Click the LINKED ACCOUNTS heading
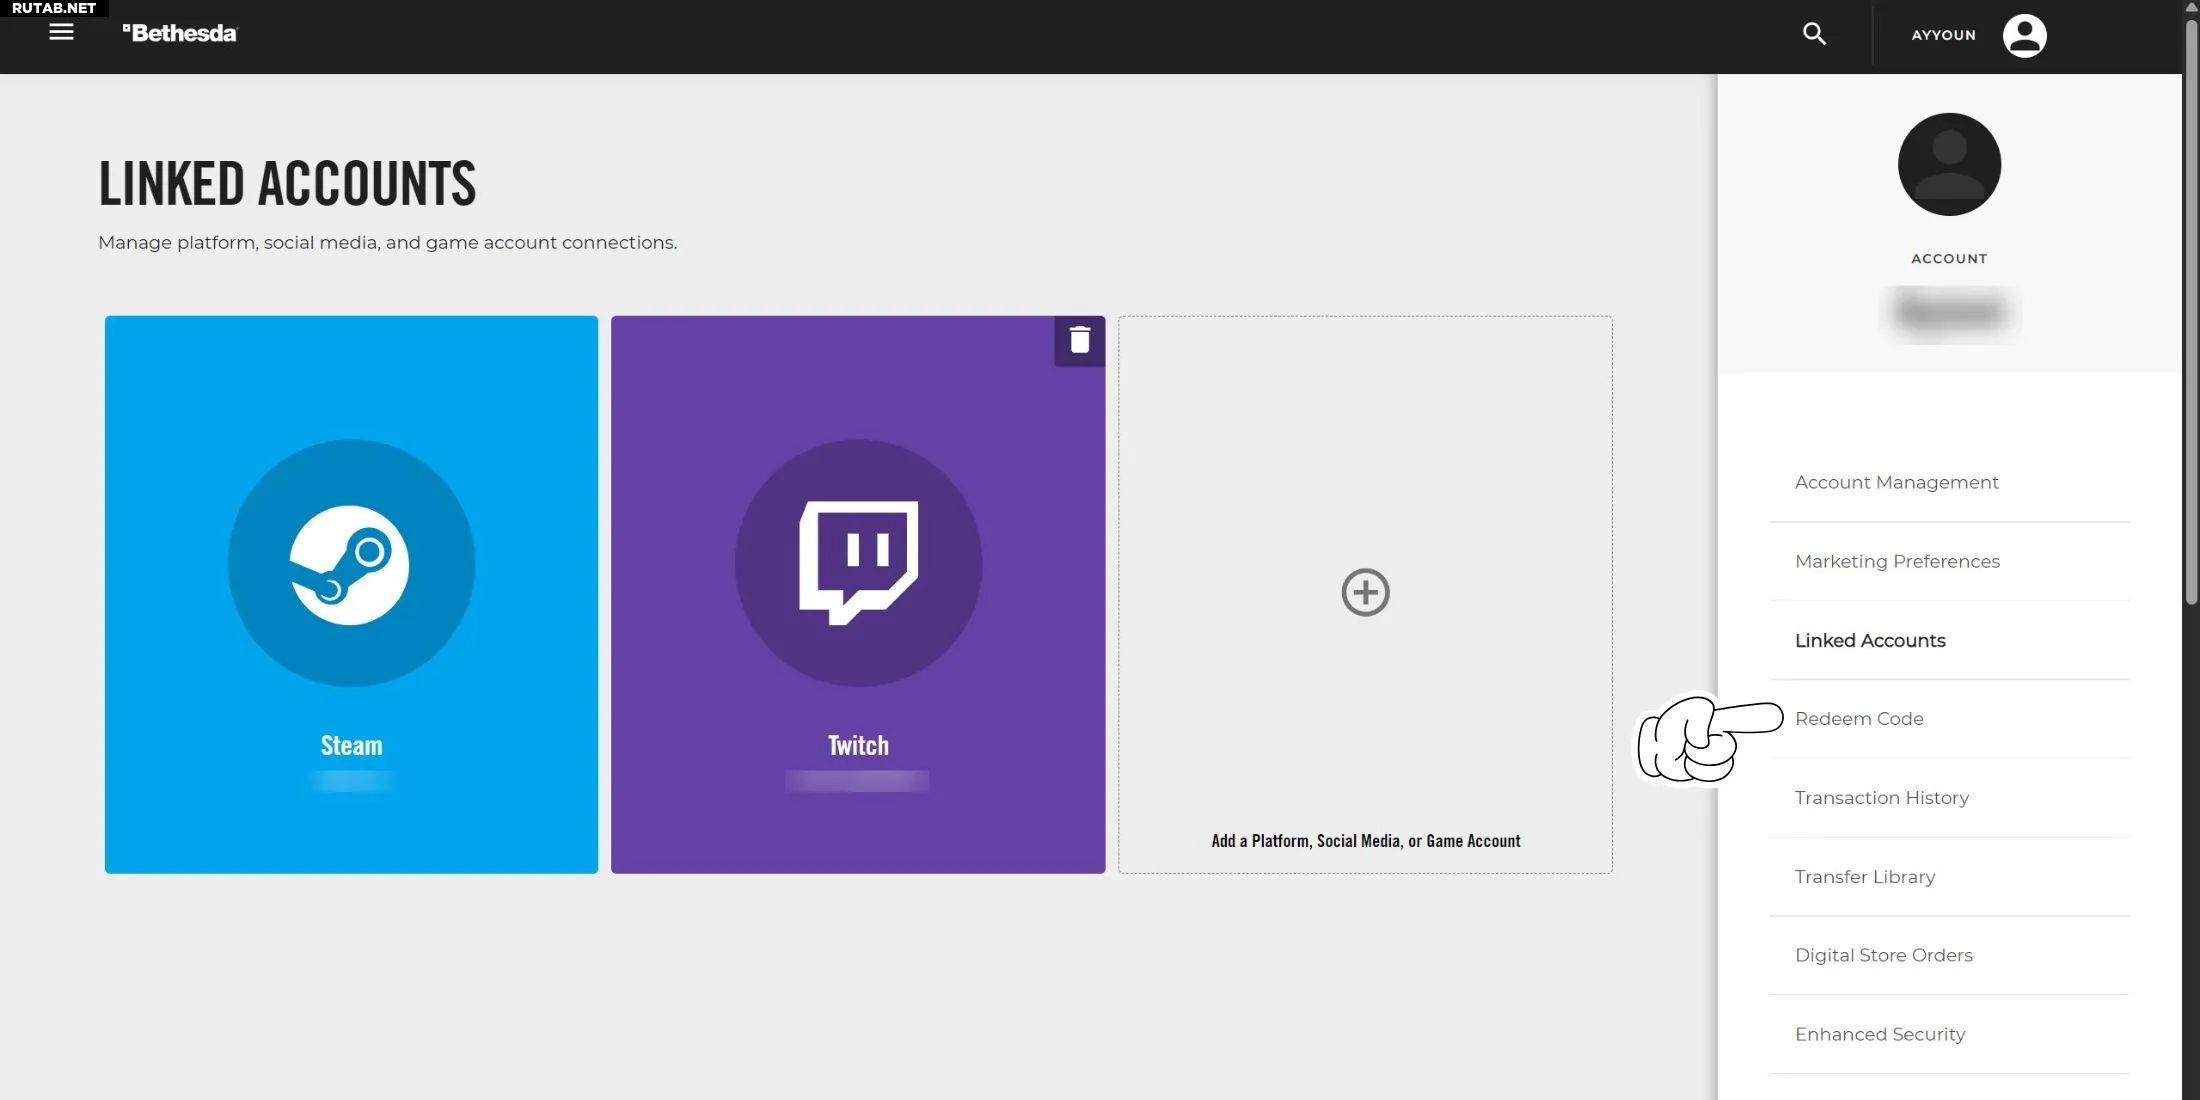 (x=287, y=184)
